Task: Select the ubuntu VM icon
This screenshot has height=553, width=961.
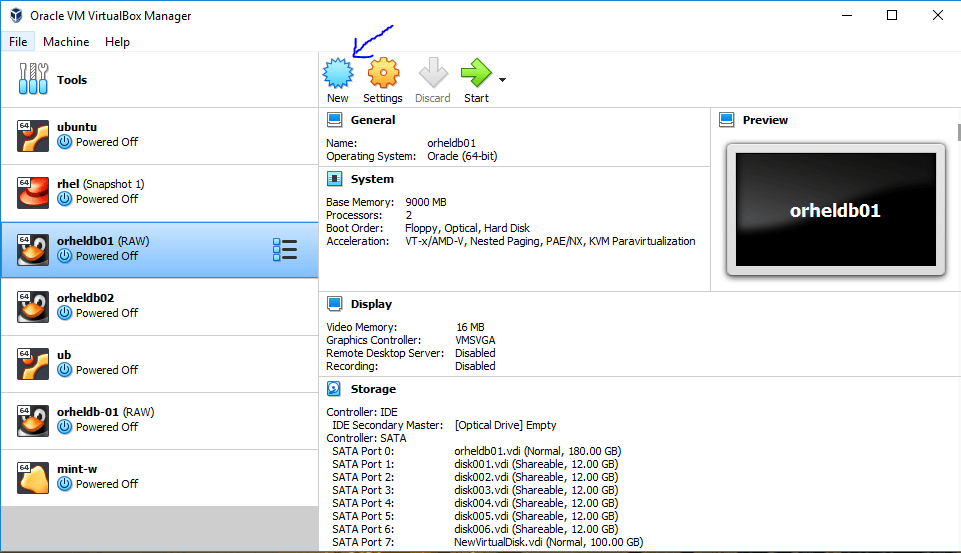Action: tap(32, 135)
